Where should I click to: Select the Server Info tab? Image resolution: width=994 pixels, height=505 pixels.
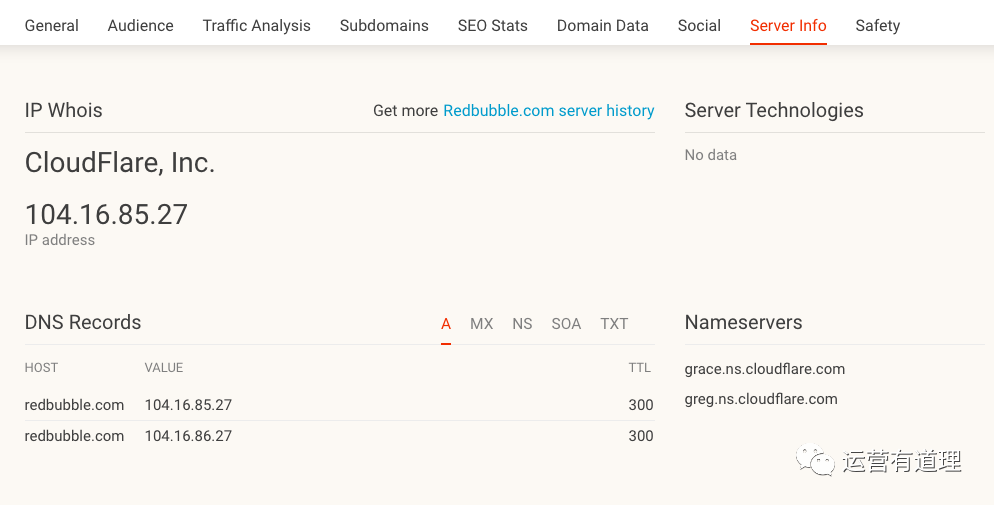(x=788, y=25)
